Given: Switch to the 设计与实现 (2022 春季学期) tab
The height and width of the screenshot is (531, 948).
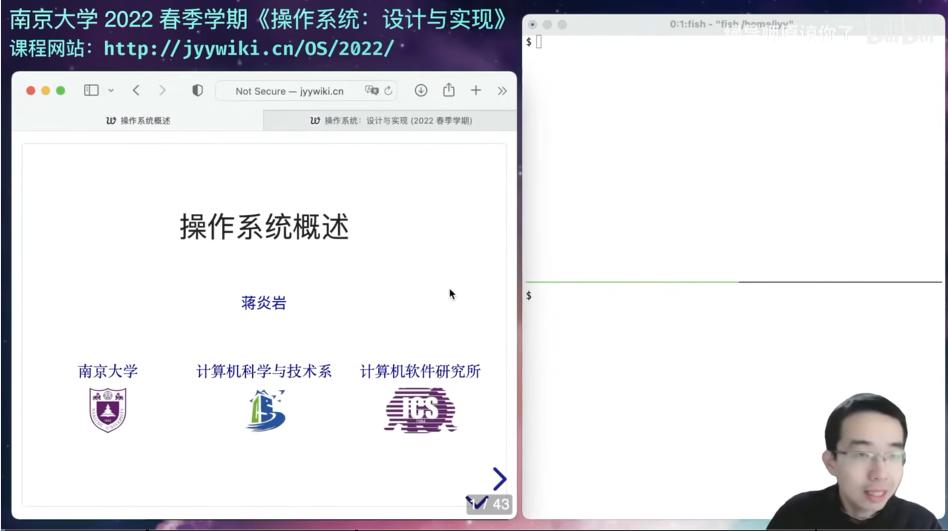Looking at the screenshot, I should [x=391, y=120].
